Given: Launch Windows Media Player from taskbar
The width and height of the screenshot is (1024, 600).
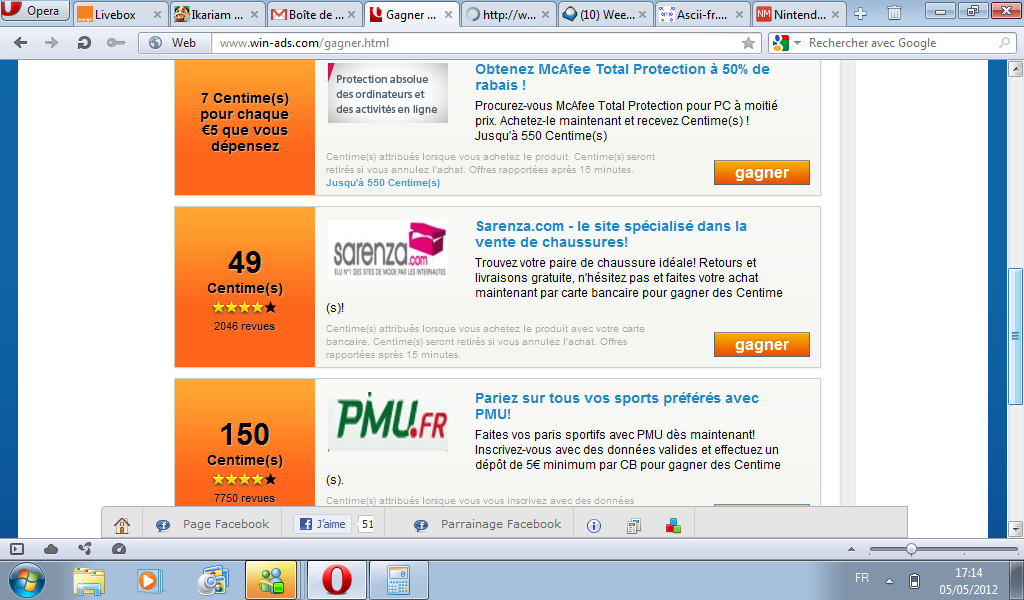Looking at the screenshot, I should tap(149, 580).
